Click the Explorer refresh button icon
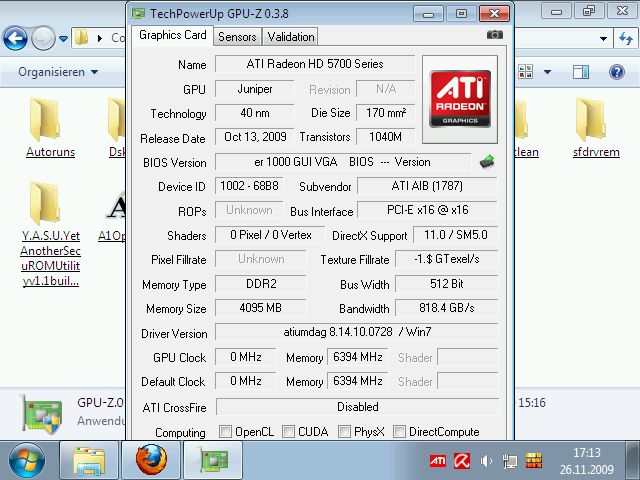Screen dimensions: 640x480 626,39
